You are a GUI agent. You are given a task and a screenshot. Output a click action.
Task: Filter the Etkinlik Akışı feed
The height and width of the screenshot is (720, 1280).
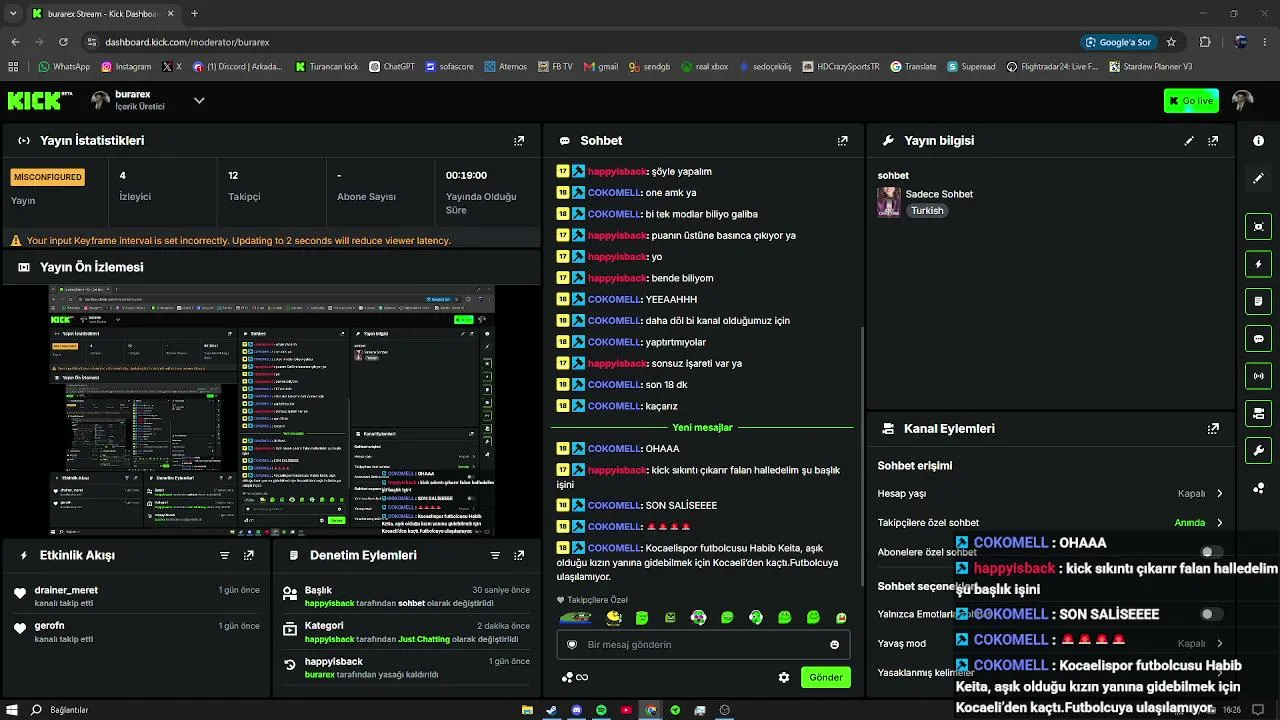tap(224, 555)
